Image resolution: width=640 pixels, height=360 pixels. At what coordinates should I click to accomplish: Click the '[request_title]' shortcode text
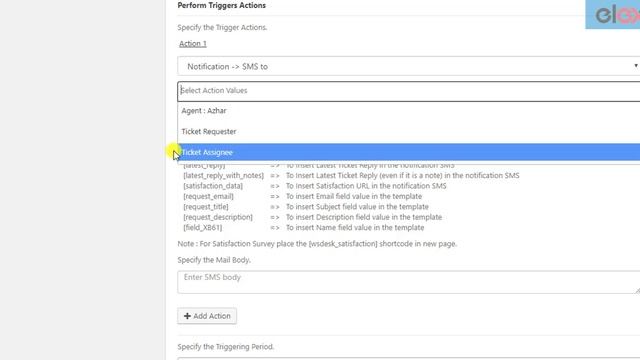[x=206, y=207]
